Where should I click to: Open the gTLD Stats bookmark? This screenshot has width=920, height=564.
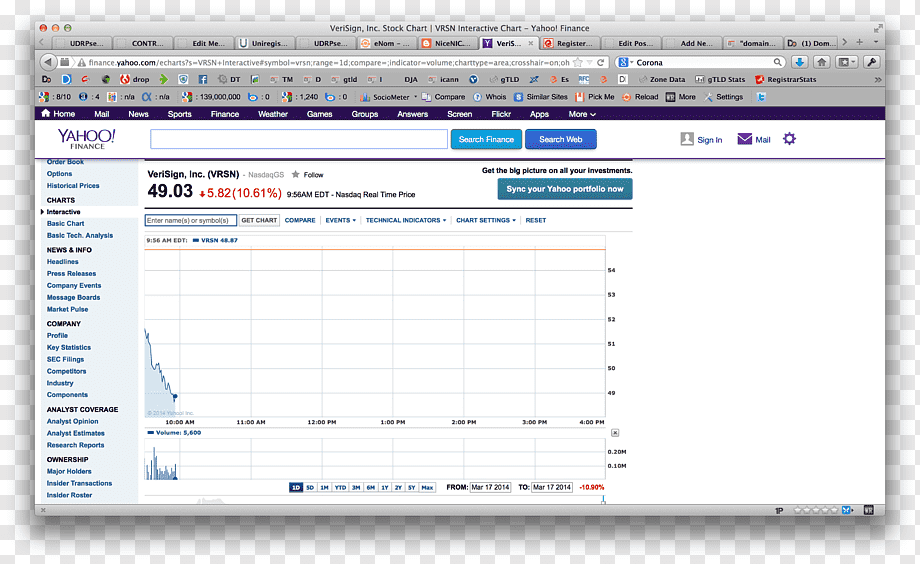(720, 79)
